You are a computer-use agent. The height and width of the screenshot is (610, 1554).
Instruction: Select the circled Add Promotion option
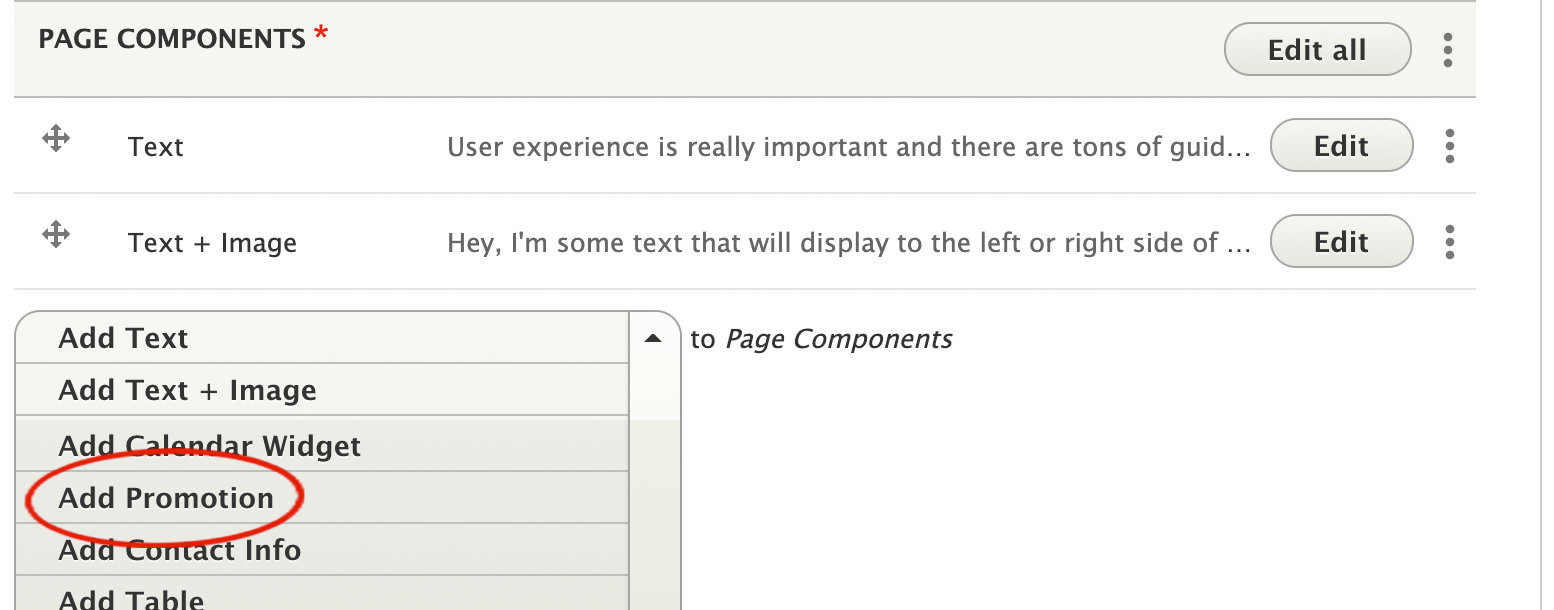(x=322, y=498)
